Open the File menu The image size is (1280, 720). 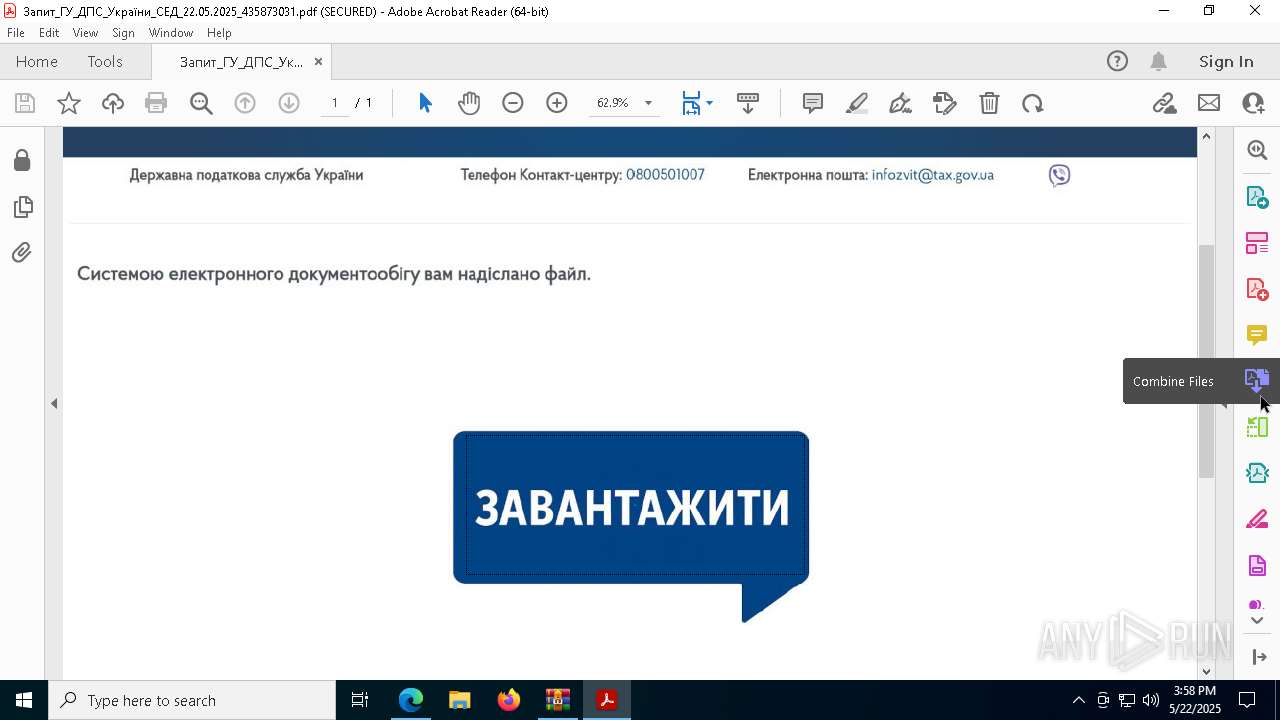pos(16,33)
